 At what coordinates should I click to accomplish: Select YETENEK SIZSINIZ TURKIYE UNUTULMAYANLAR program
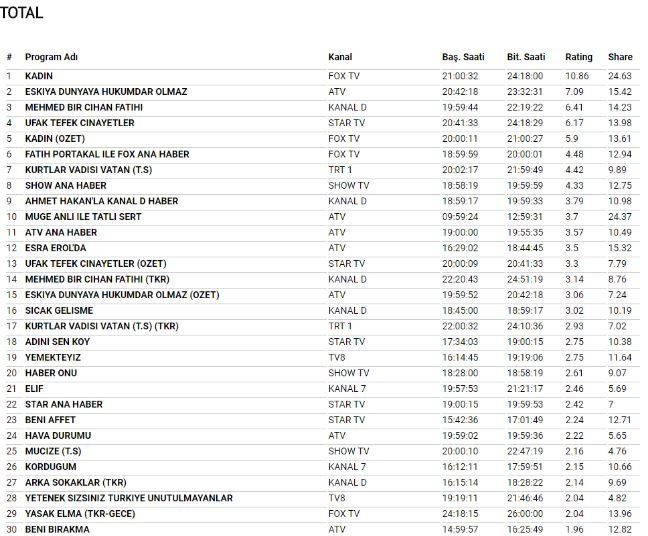[x=129, y=498]
